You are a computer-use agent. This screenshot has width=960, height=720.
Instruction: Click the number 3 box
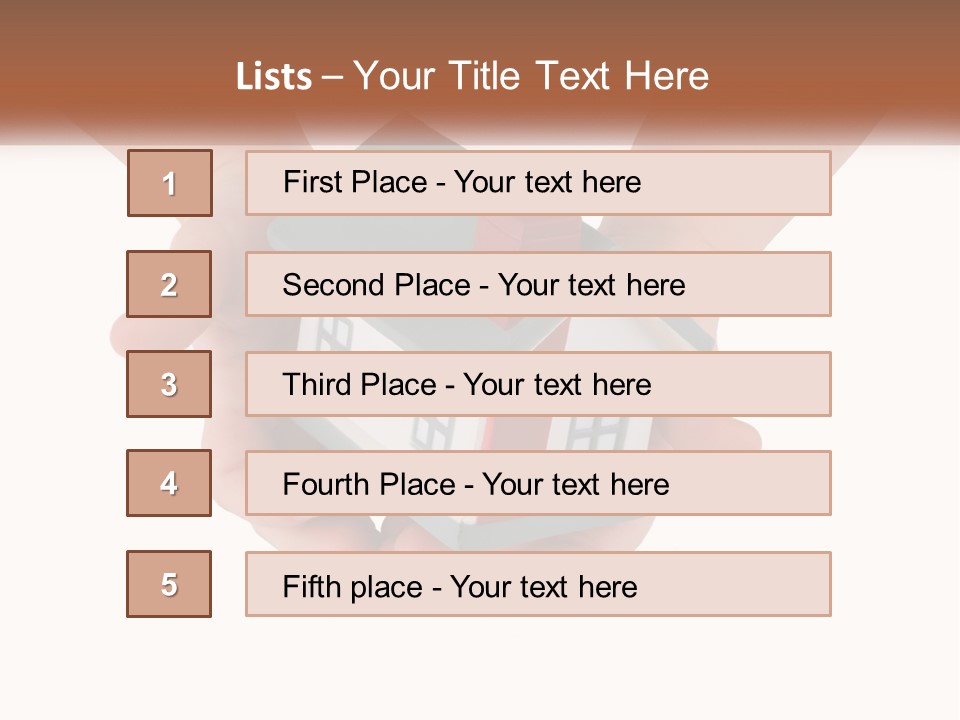click(169, 384)
